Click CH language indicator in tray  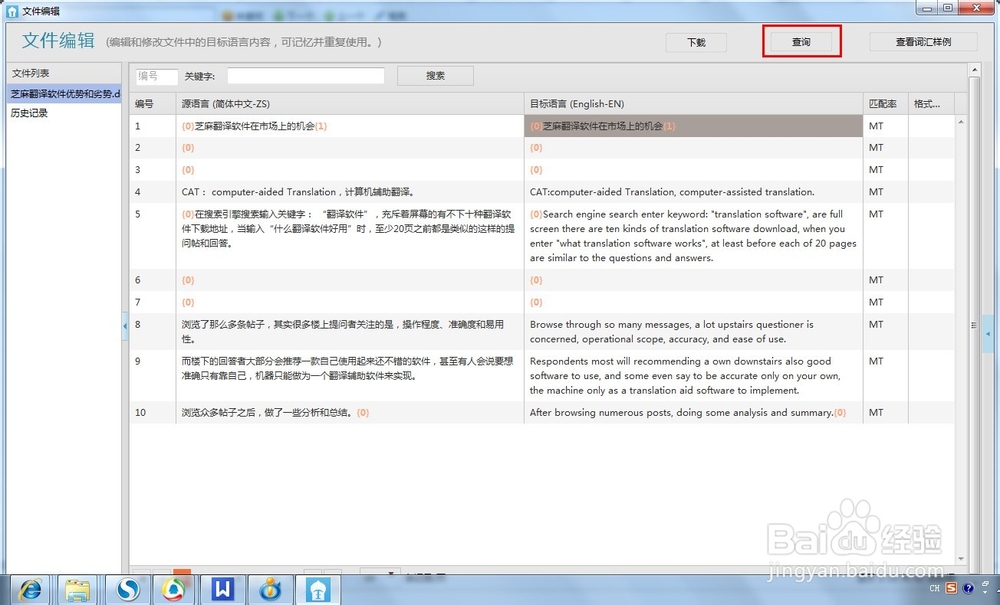point(935,588)
